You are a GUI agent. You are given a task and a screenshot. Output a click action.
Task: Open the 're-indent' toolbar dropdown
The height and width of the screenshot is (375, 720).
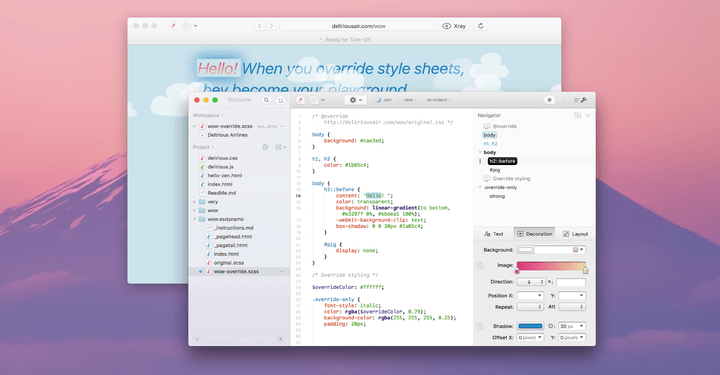[x=439, y=100]
